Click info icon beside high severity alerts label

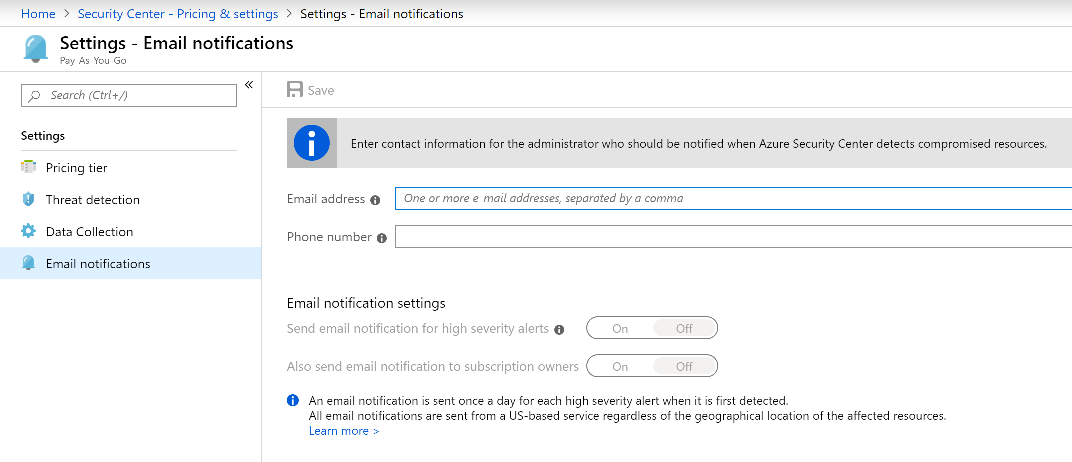click(559, 329)
